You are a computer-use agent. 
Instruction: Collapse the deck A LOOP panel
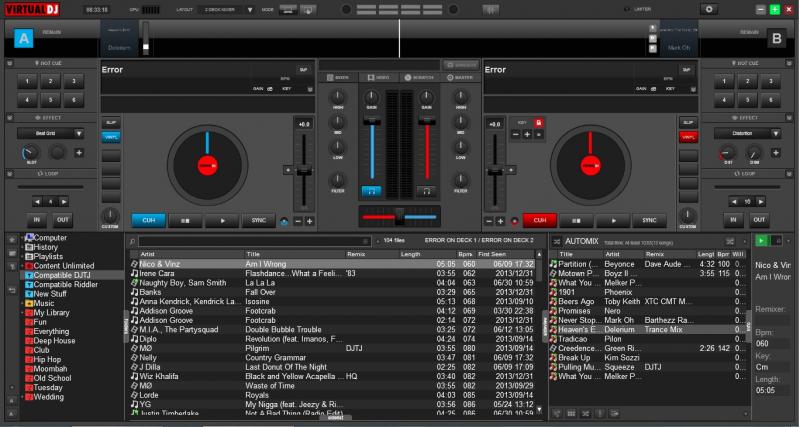(10, 174)
